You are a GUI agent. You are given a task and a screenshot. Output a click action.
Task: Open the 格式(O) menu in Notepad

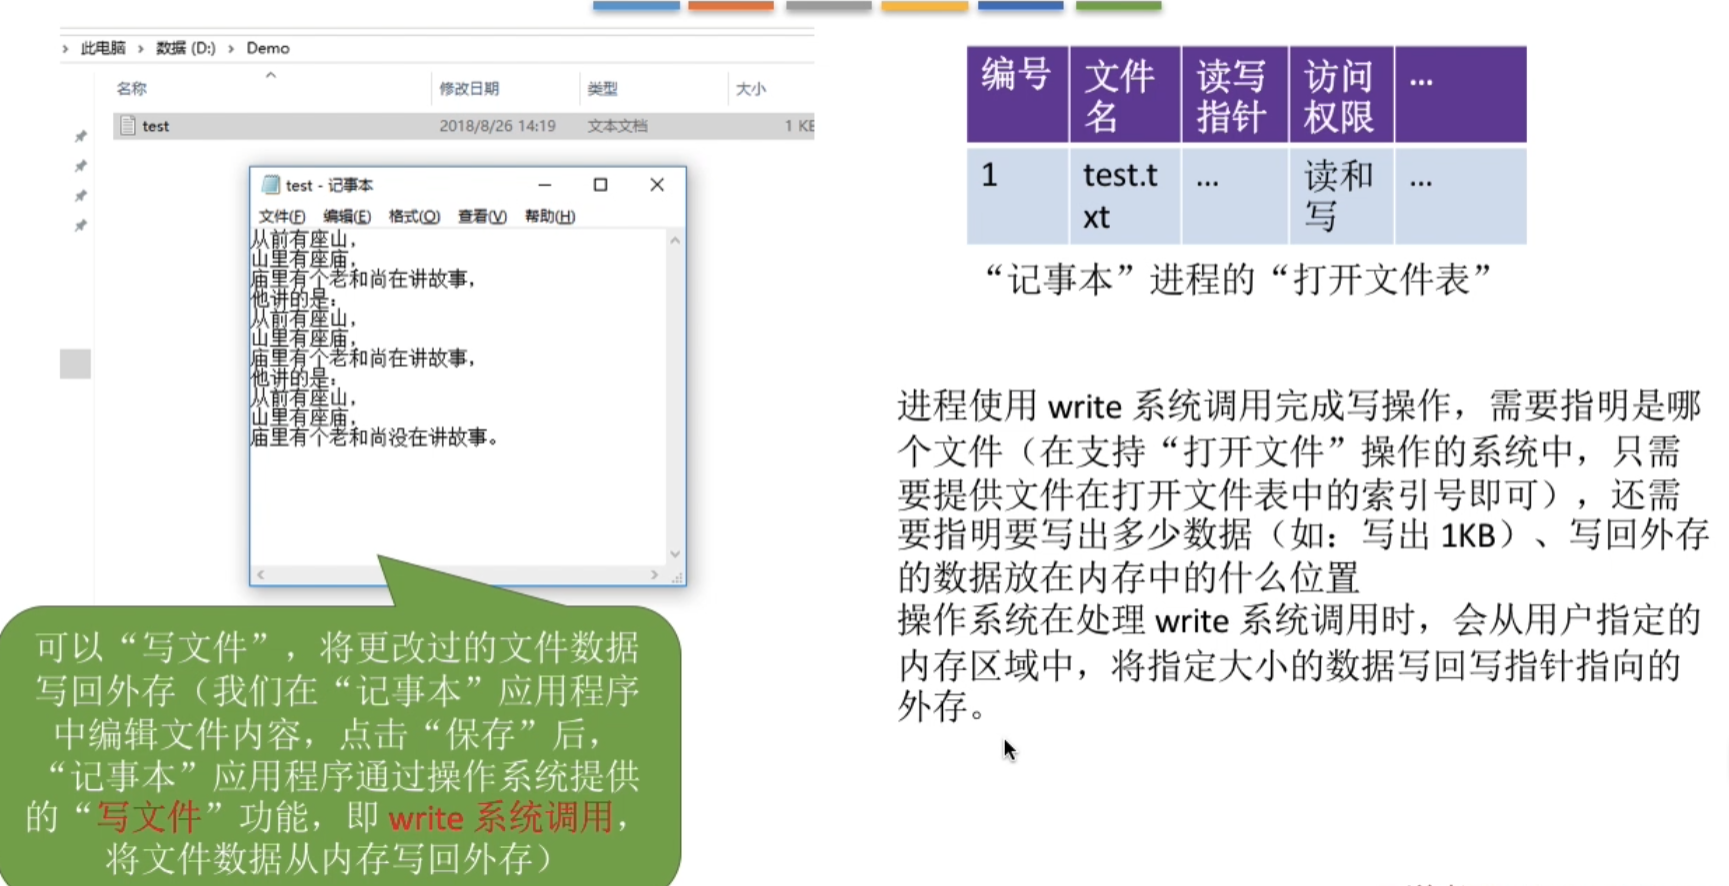[414, 216]
